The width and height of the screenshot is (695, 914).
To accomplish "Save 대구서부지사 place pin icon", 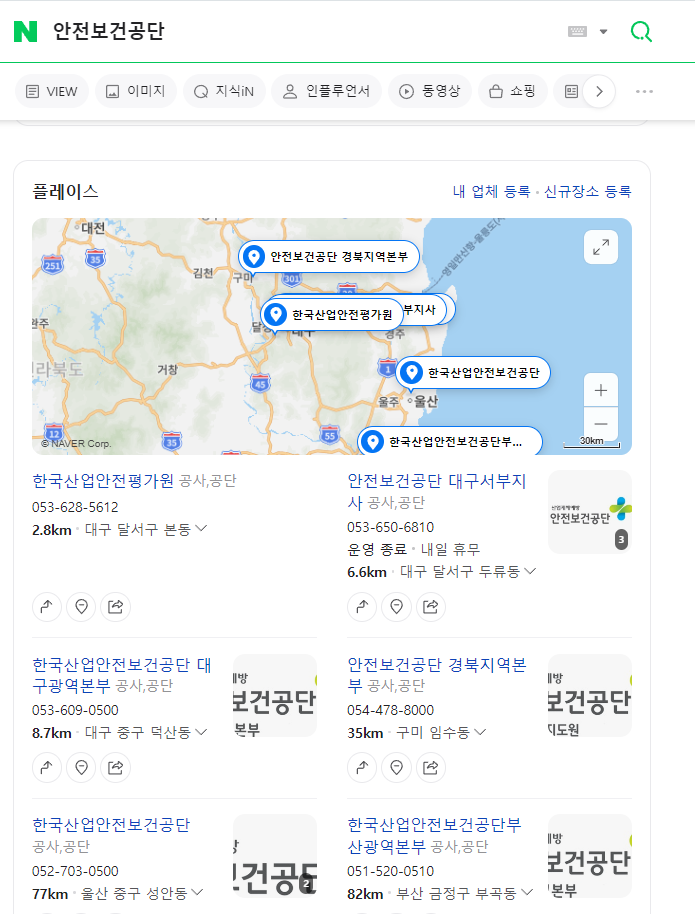I will 396,607.
